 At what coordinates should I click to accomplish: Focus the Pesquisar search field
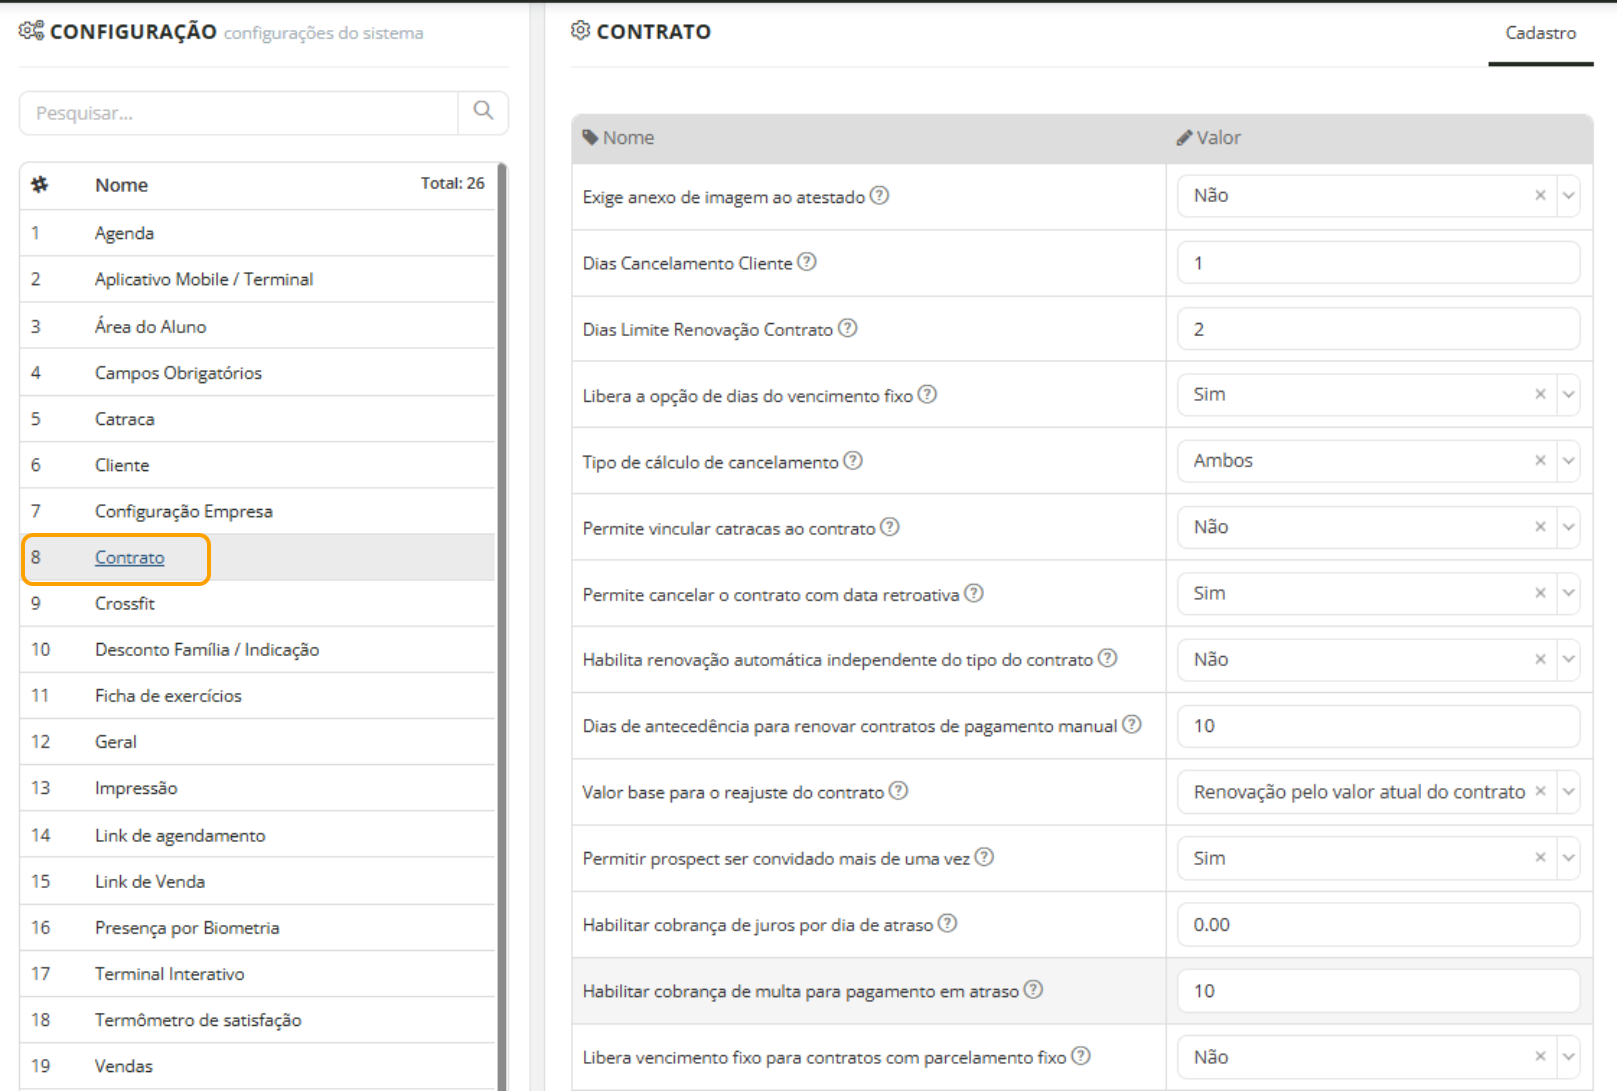[239, 113]
